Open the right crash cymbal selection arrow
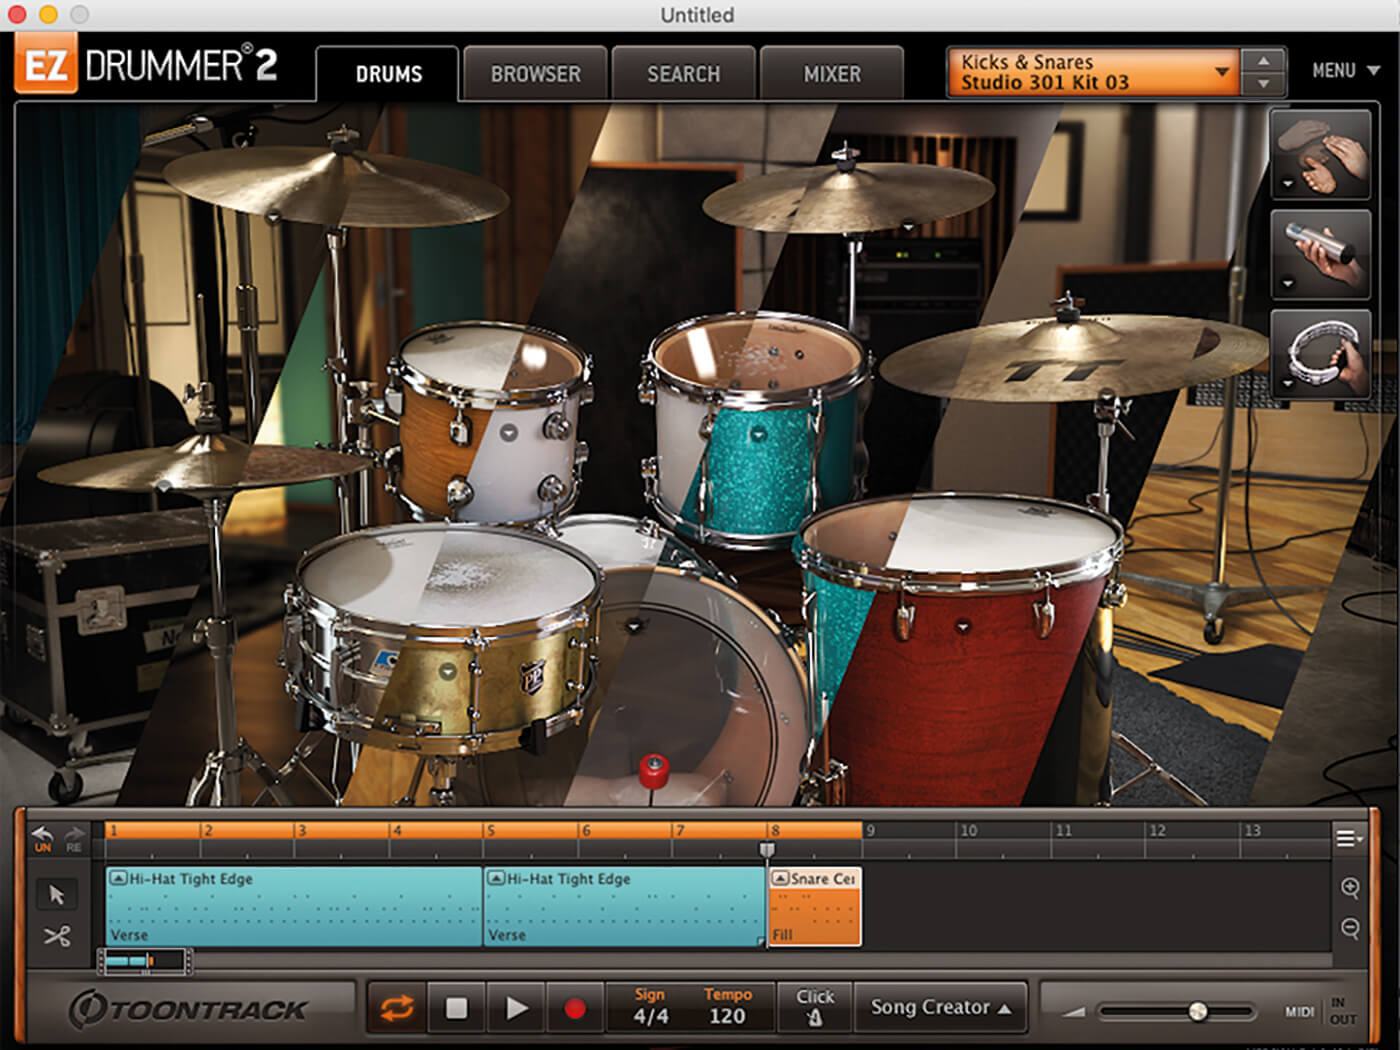The width and height of the screenshot is (1400, 1050). tap(907, 226)
